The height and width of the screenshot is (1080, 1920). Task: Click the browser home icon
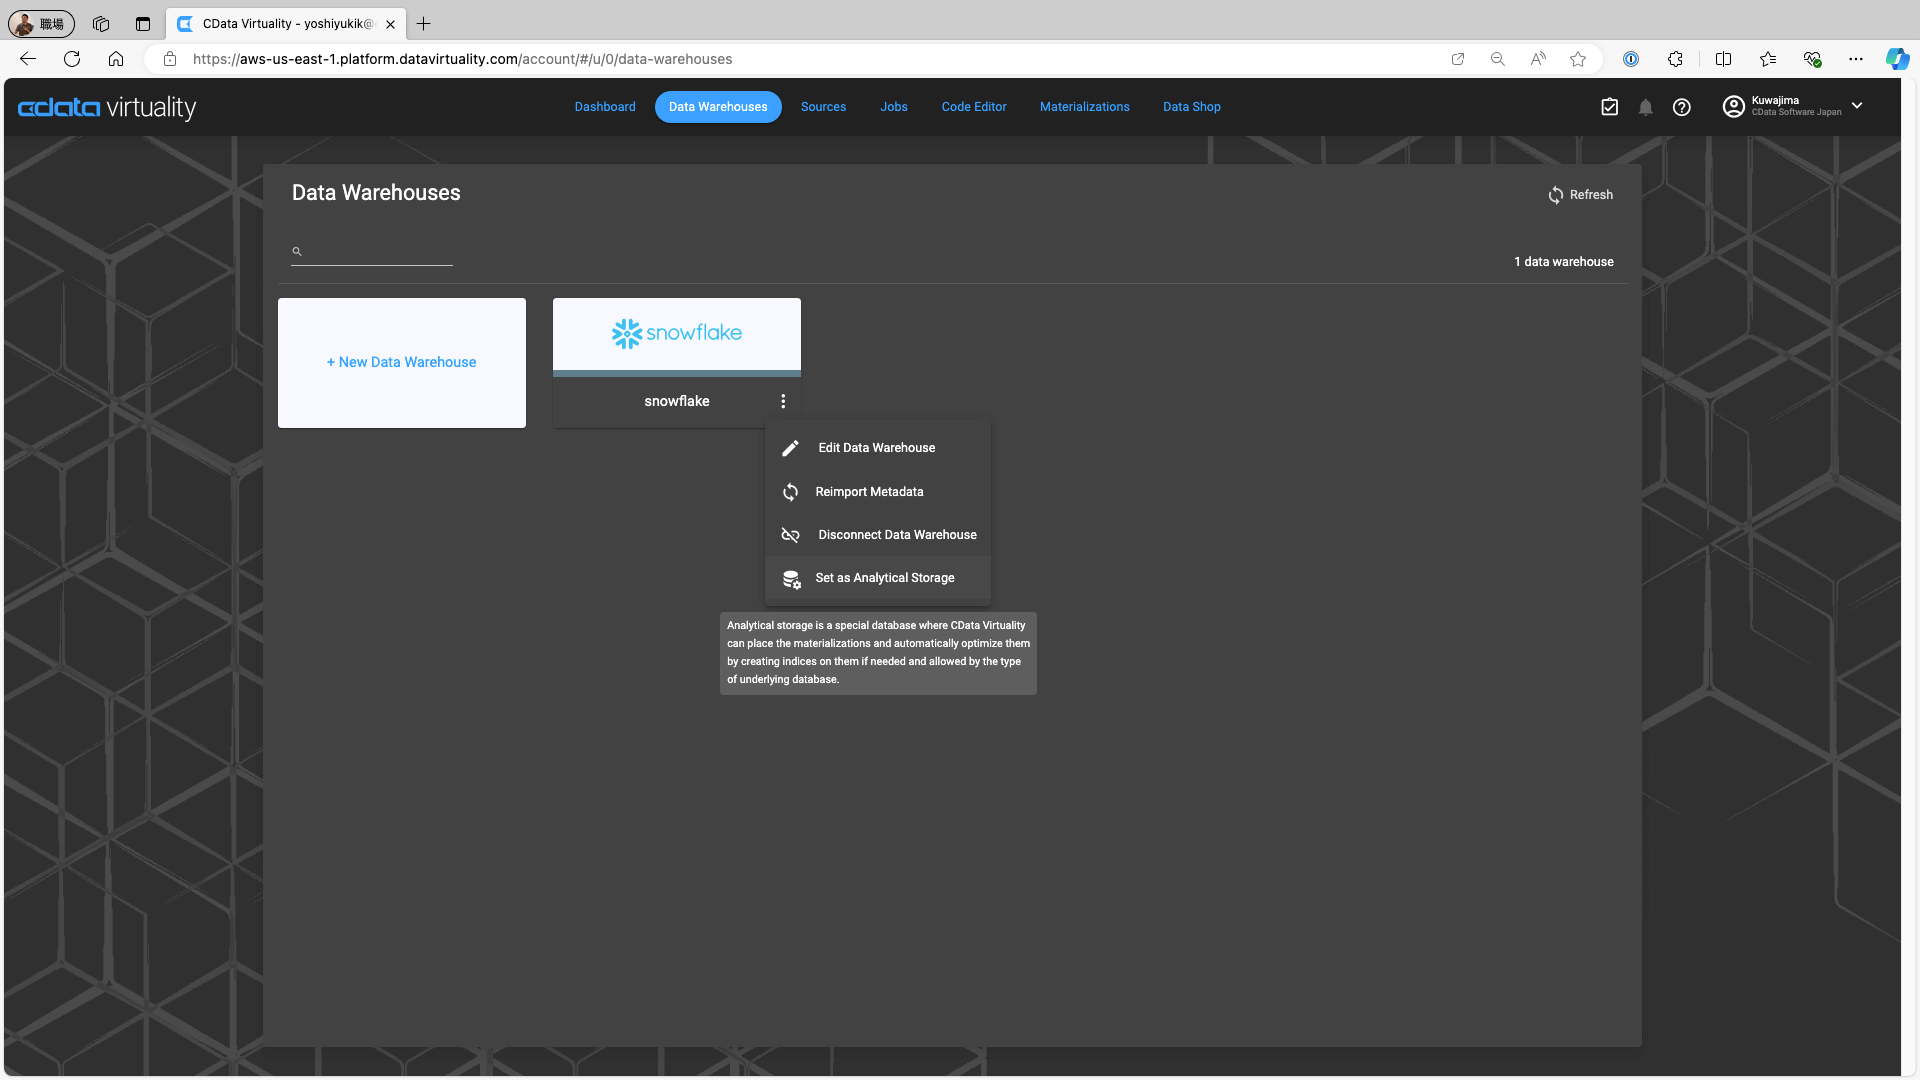click(x=116, y=59)
